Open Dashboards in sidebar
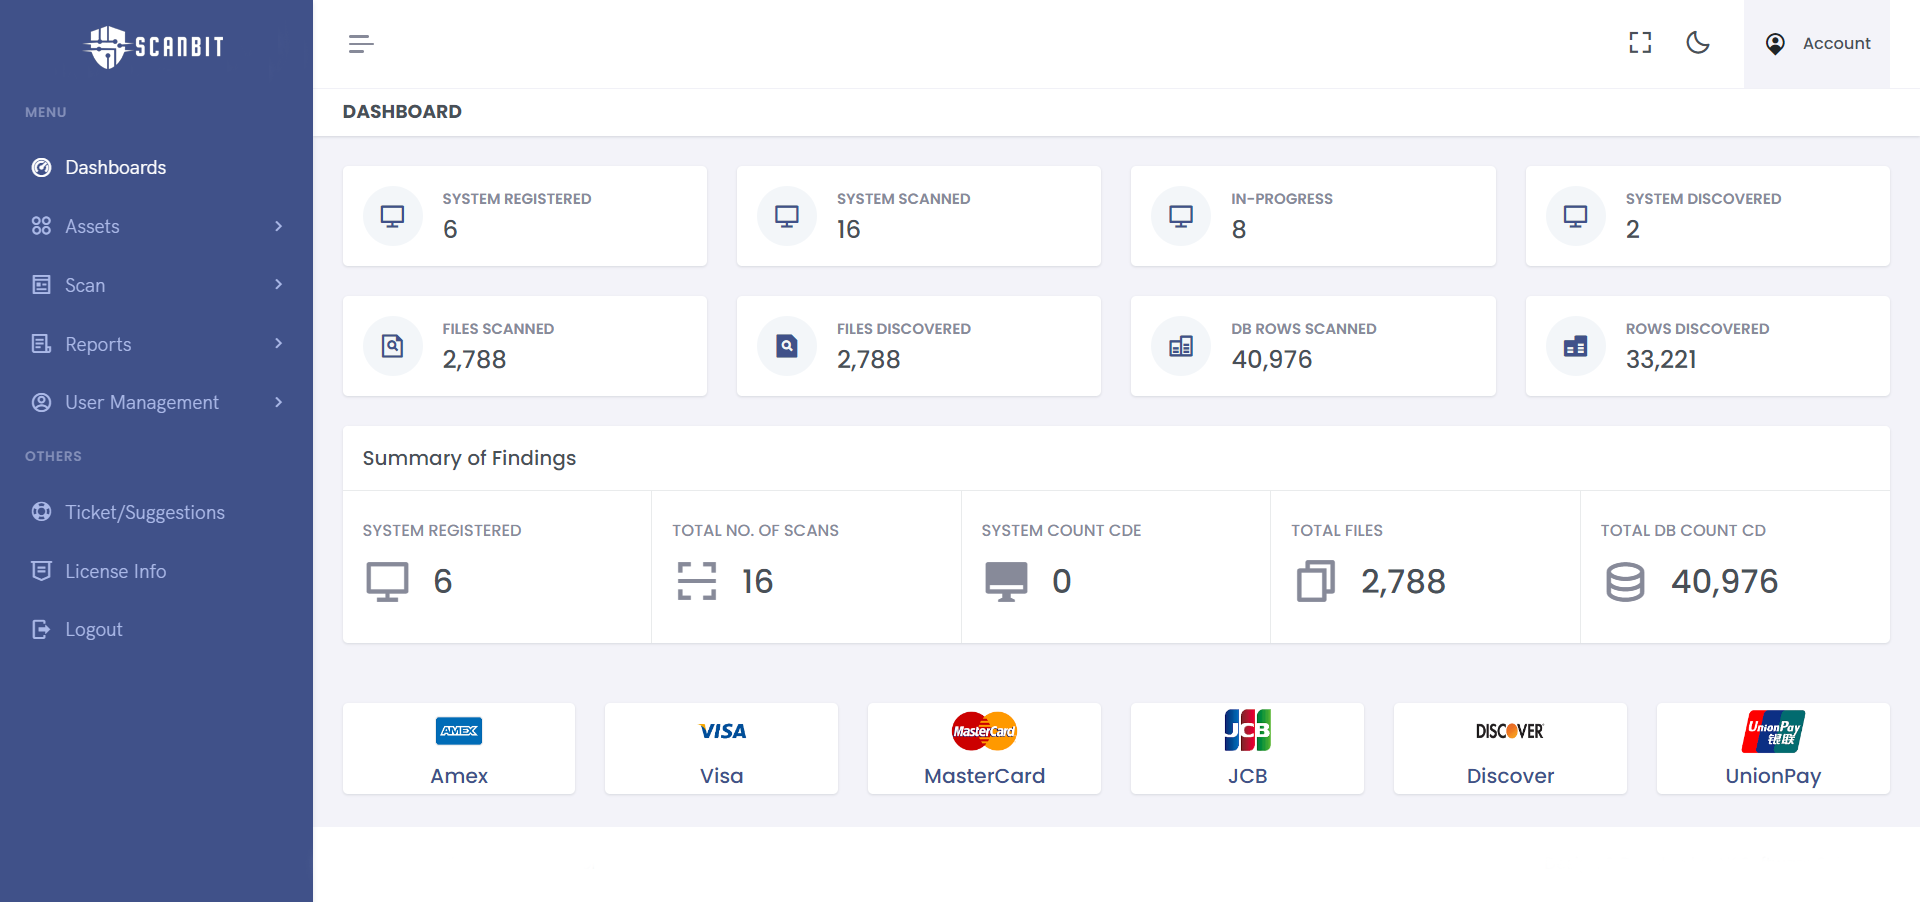 [115, 167]
